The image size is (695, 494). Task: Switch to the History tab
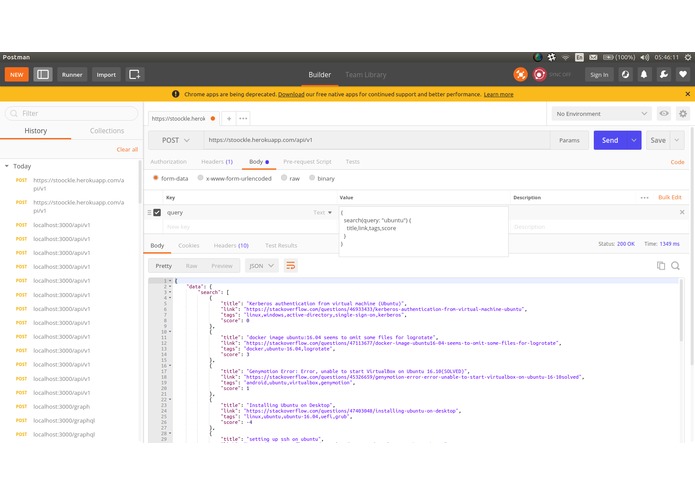click(35, 131)
